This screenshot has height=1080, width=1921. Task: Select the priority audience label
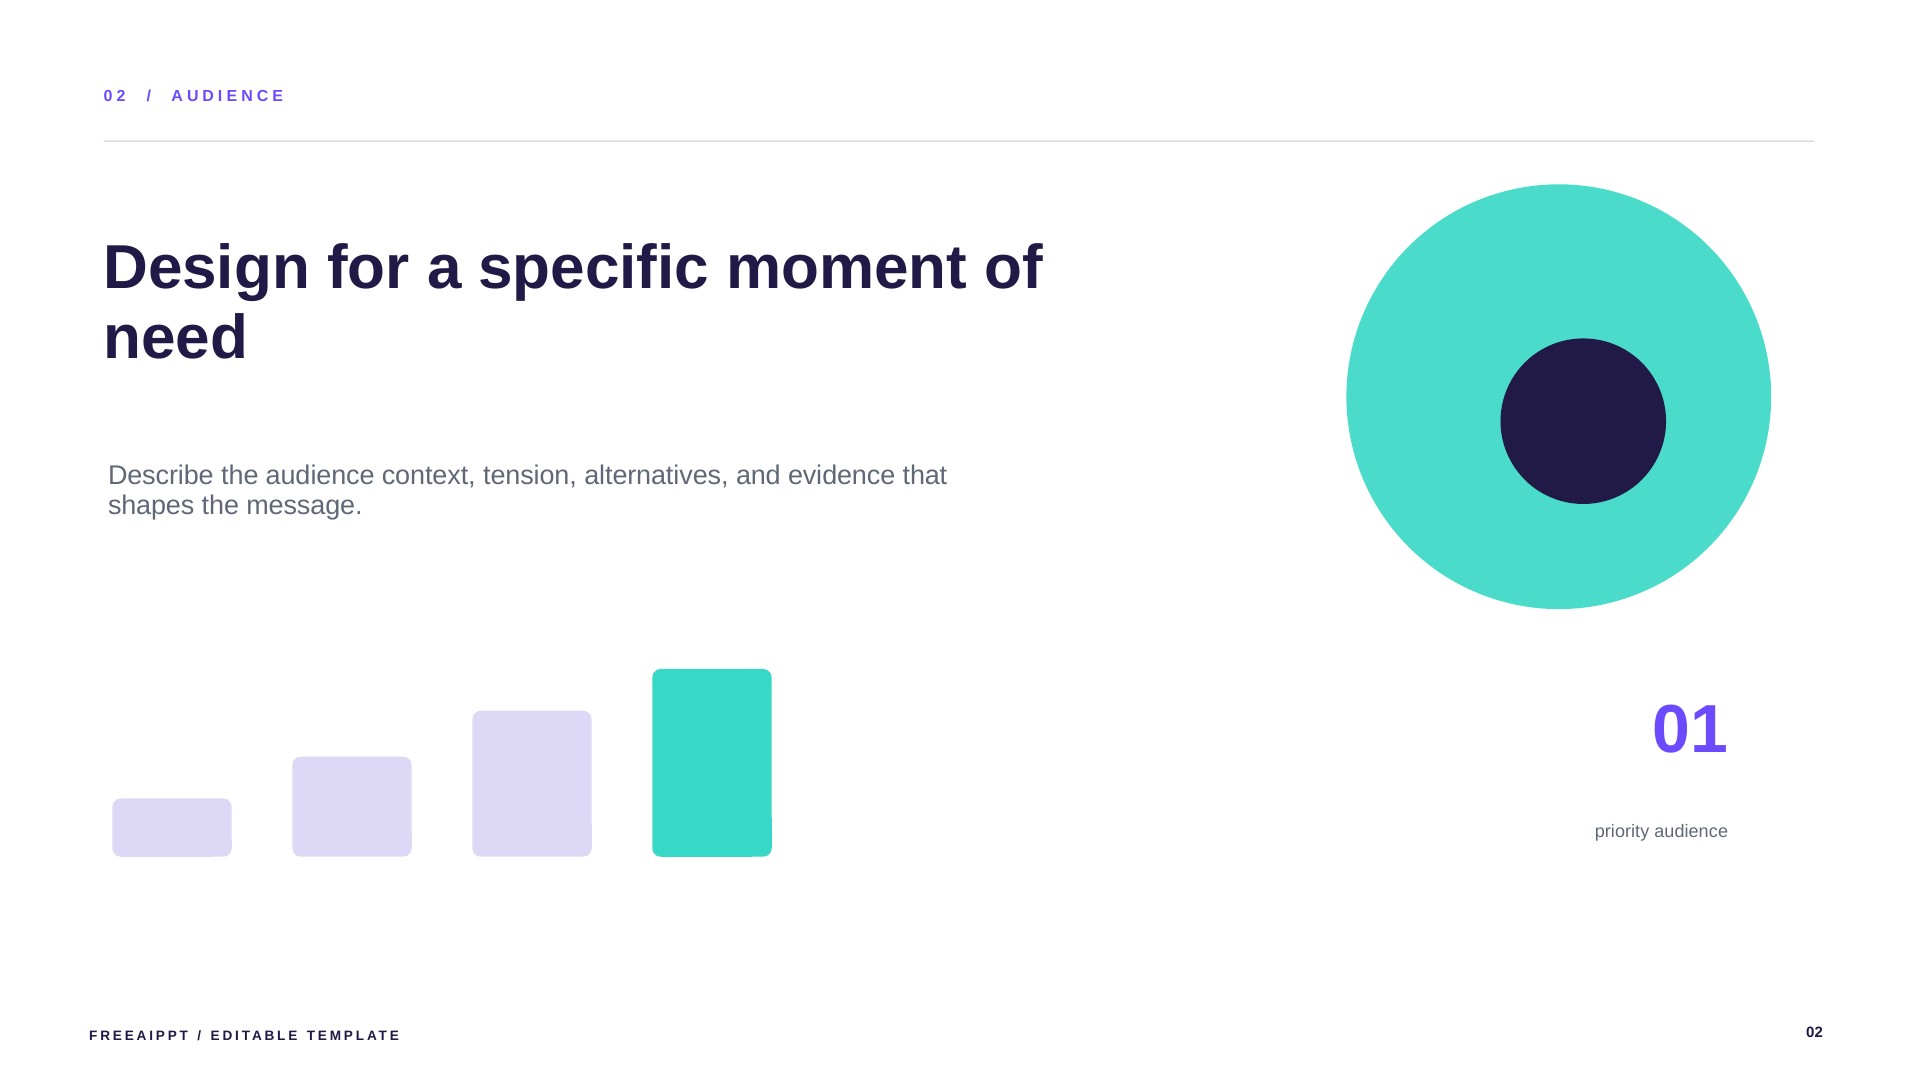click(x=1661, y=831)
